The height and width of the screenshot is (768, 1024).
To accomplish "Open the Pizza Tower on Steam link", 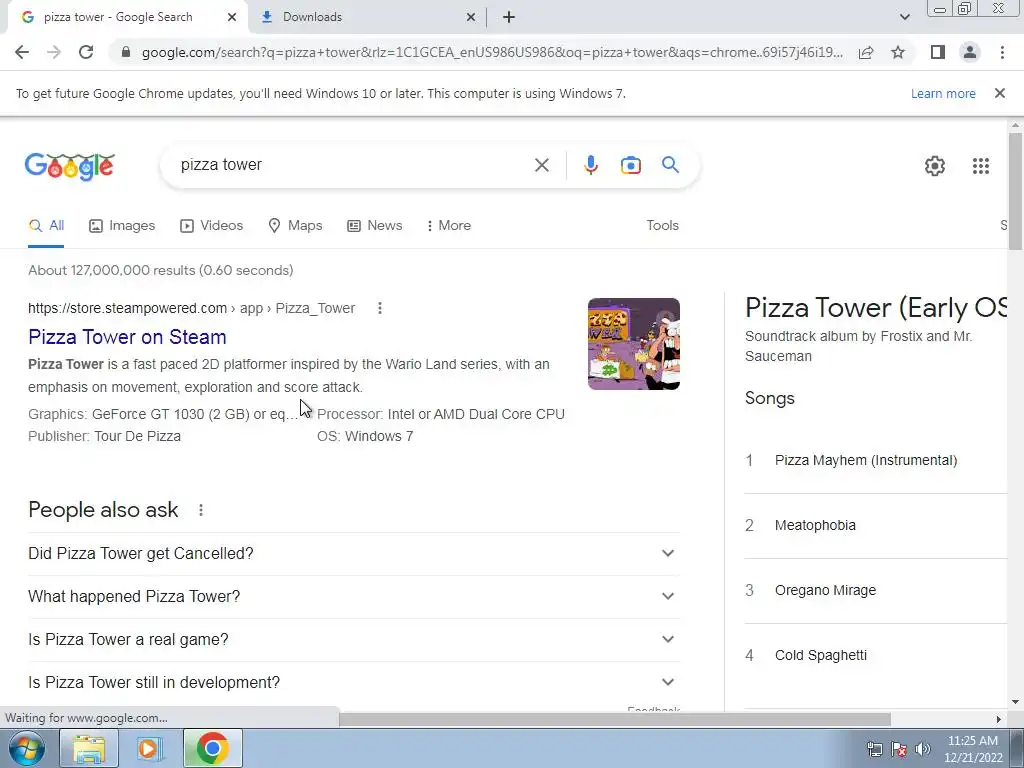I will [x=127, y=337].
